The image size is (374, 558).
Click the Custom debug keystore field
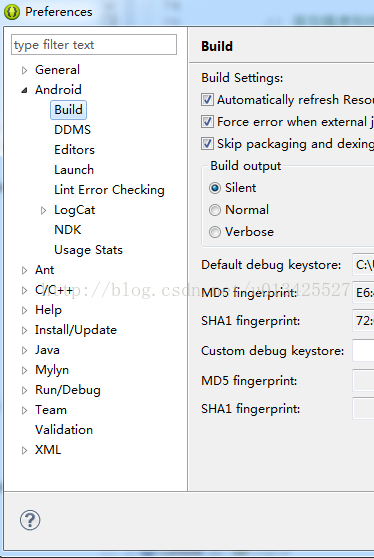point(363,351)
